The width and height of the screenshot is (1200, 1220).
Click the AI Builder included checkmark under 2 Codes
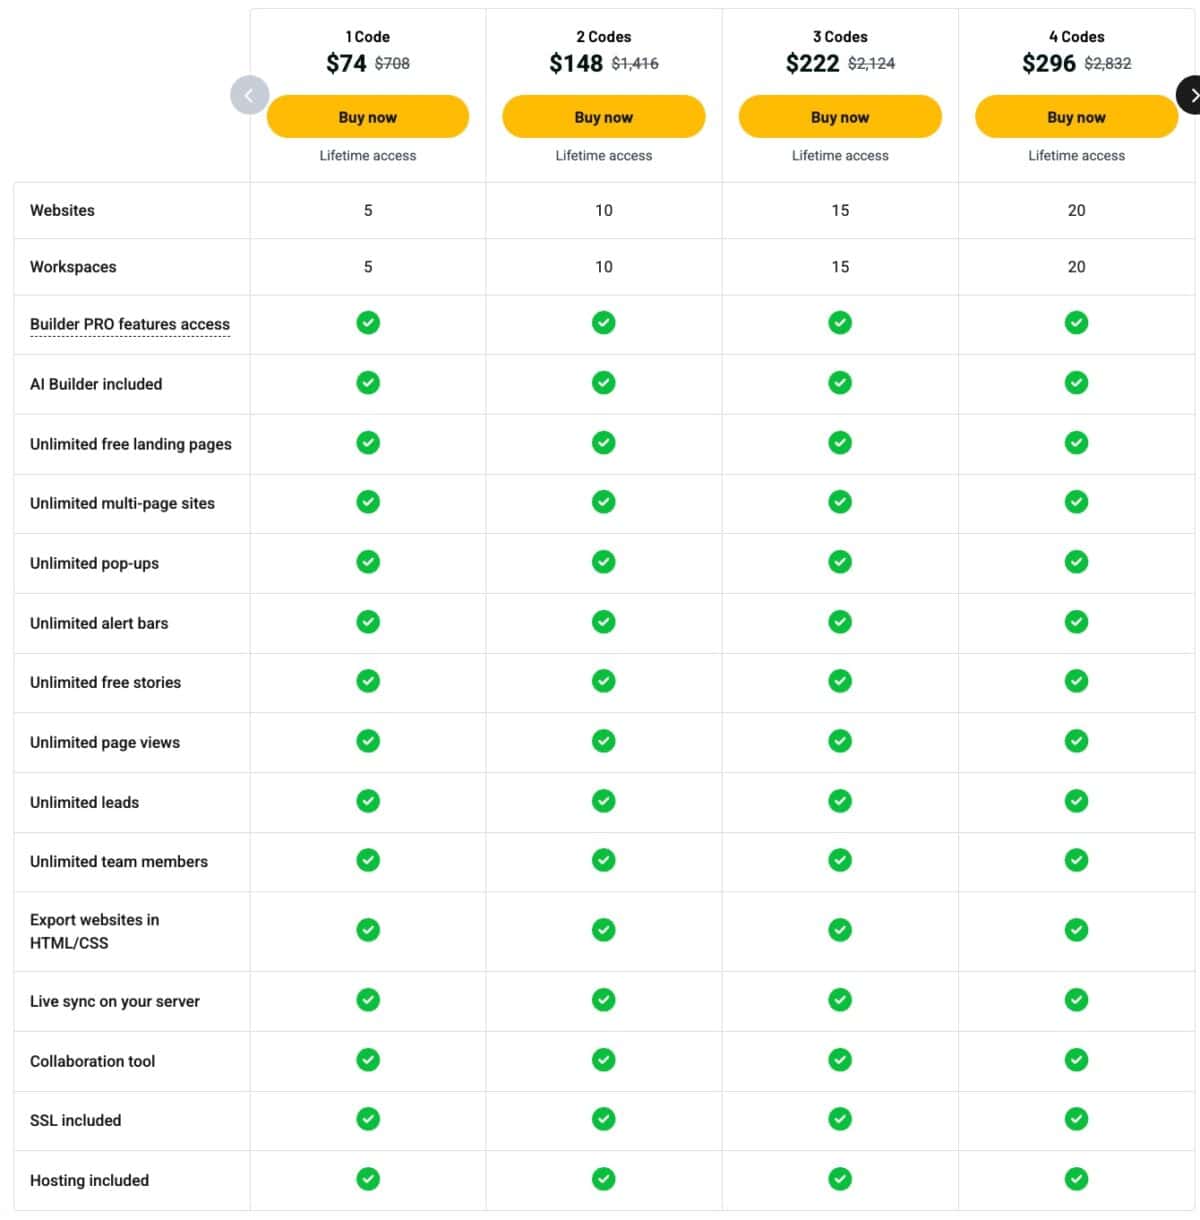coord(604,383)
